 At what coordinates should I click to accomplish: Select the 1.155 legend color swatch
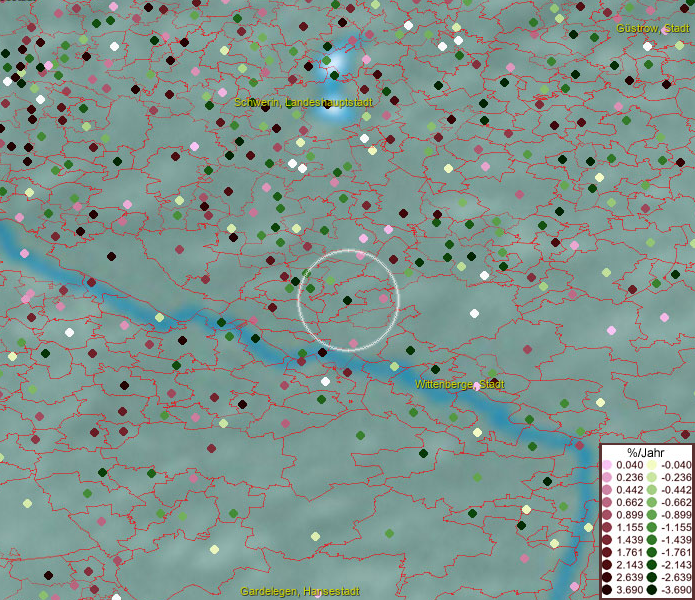pos(607,527)
